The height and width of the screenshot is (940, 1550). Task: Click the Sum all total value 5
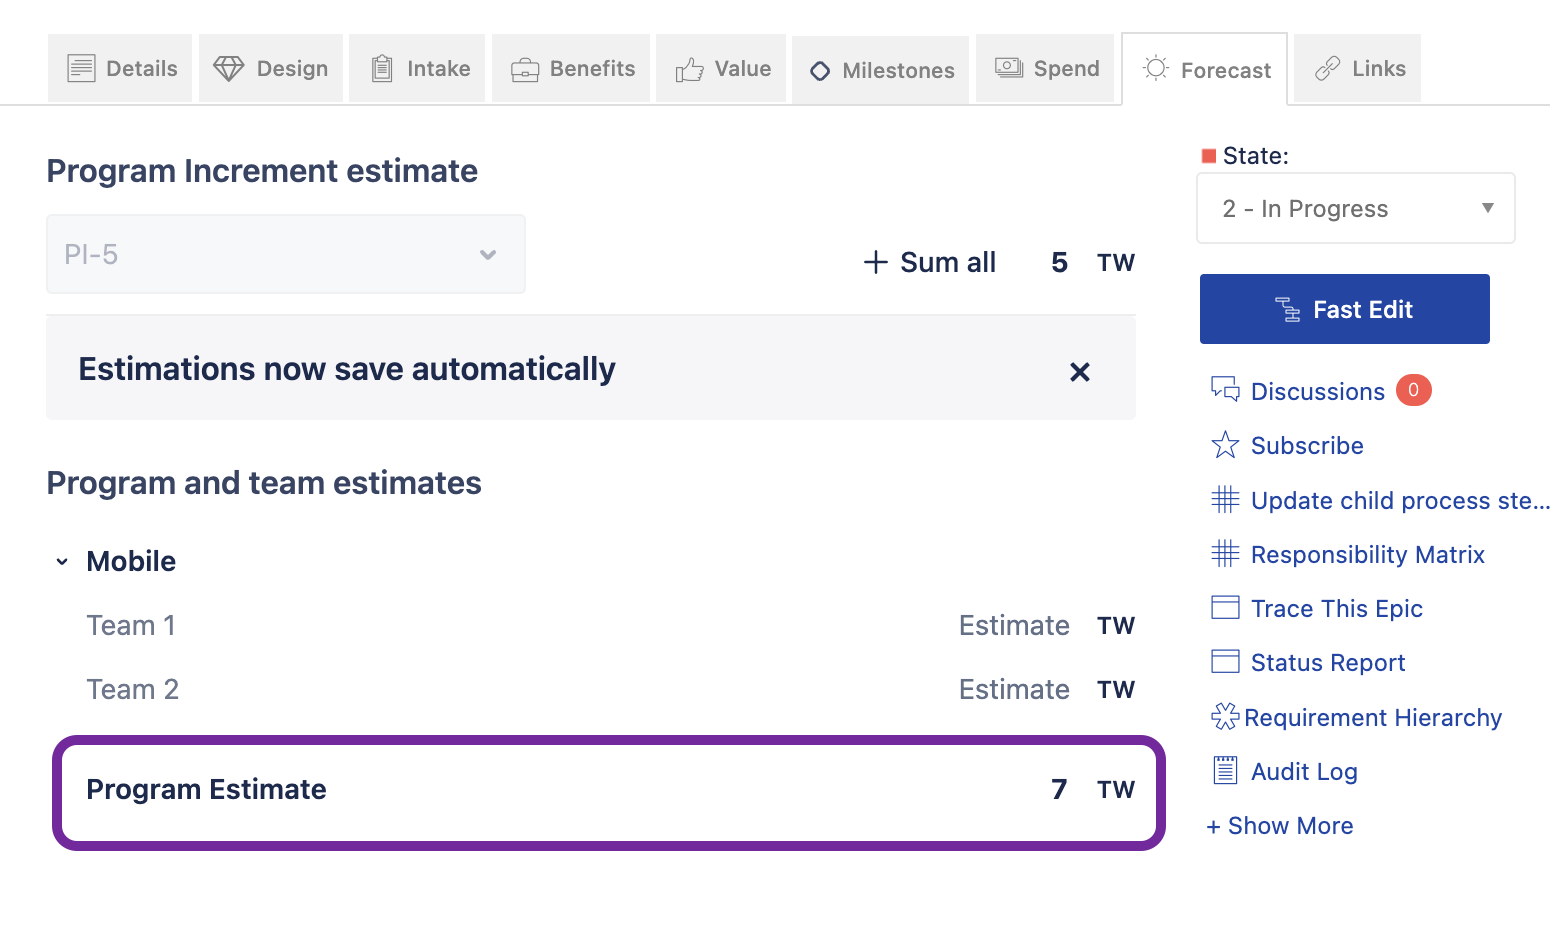tap(1060, 263)
